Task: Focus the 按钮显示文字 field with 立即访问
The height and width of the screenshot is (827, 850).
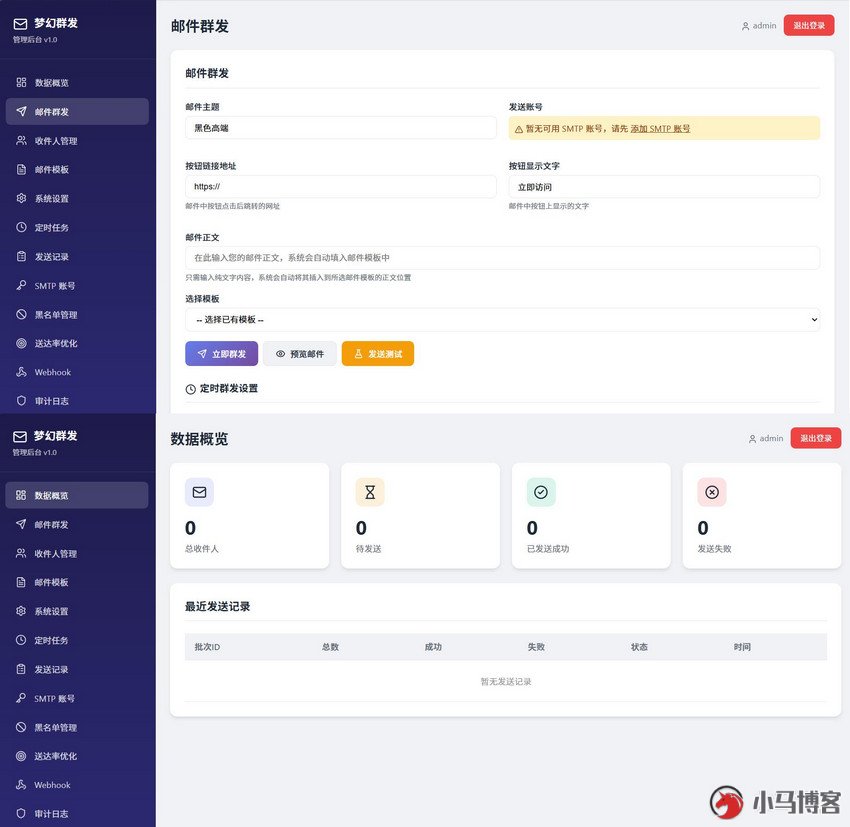Action: tap(664, 187)
